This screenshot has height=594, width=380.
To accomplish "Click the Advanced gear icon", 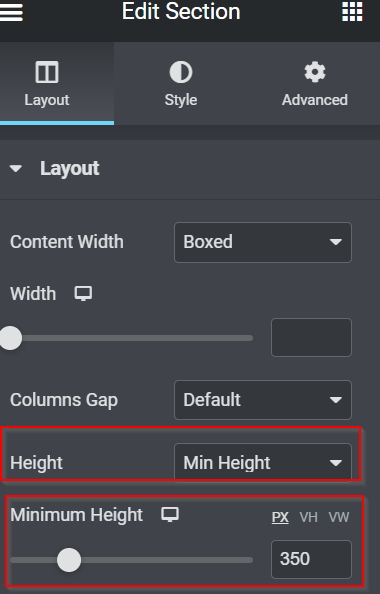I will coord(315,72).
